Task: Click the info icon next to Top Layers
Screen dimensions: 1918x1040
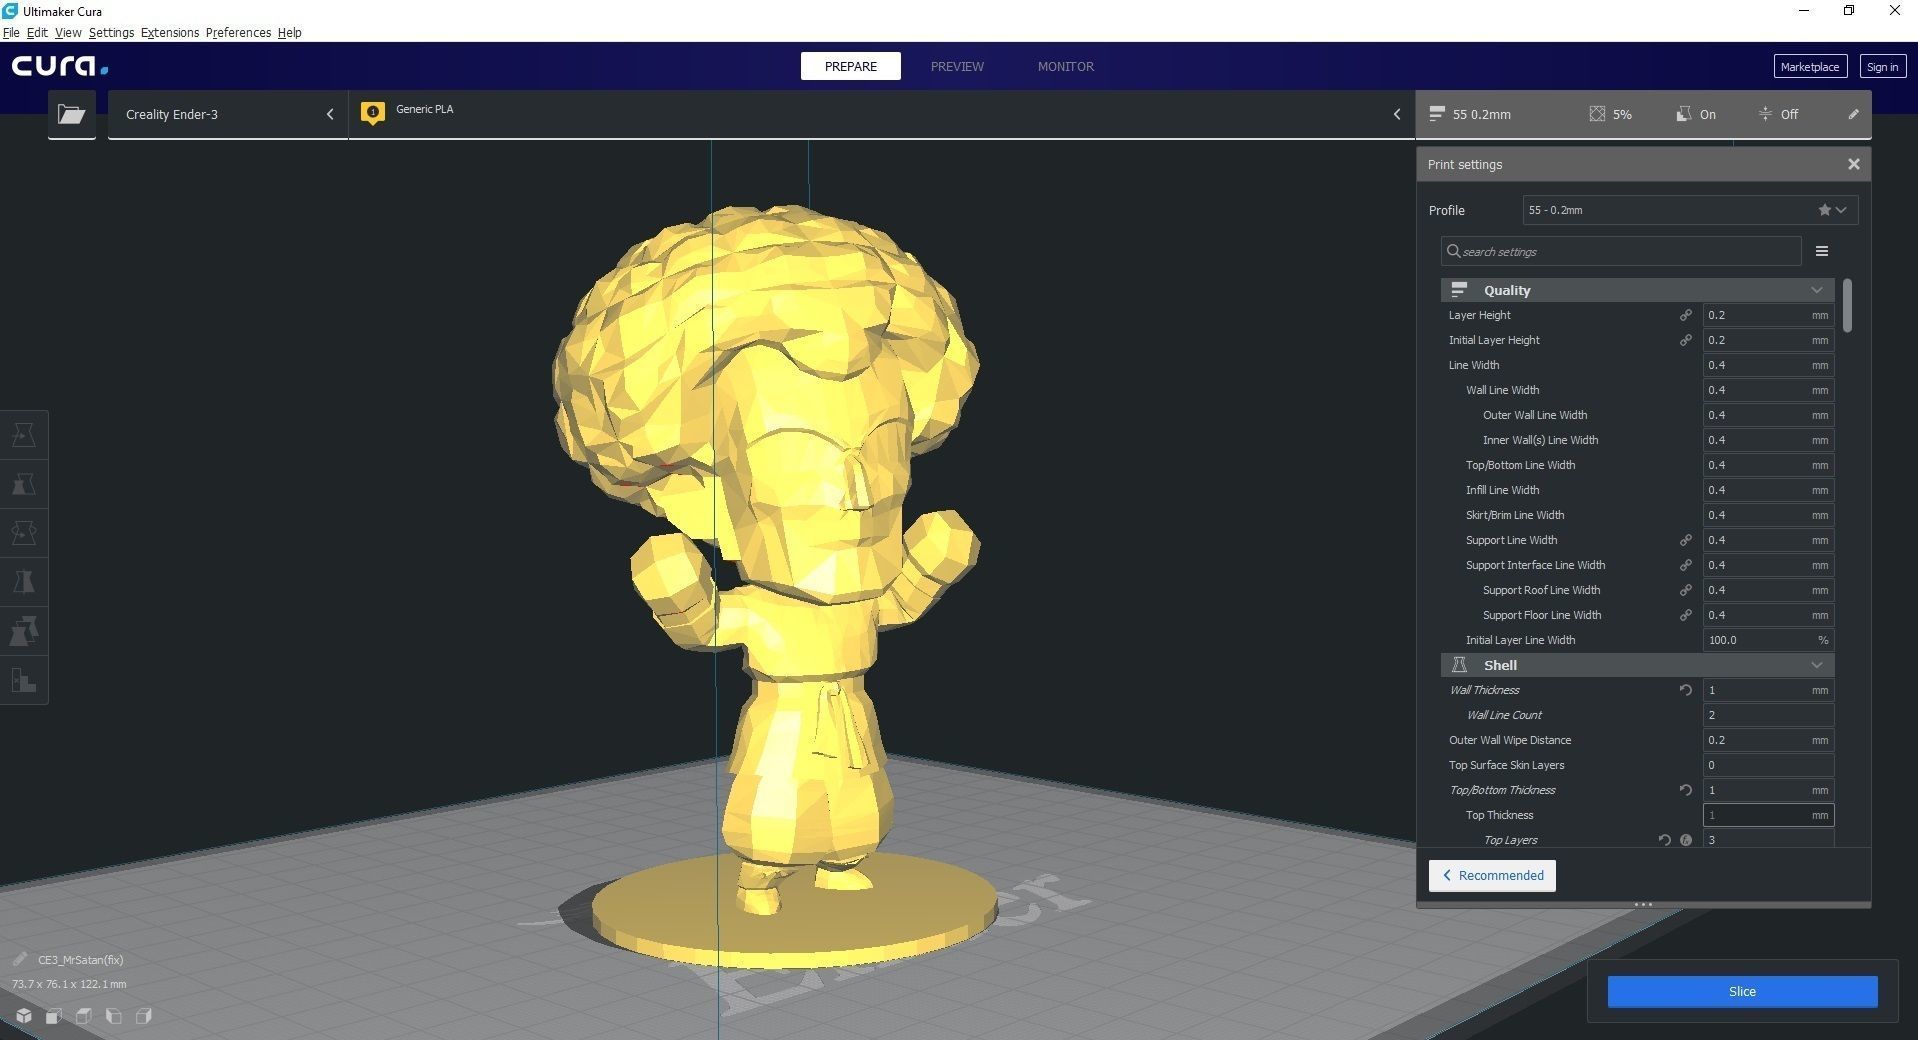Action: pyautogui.click(x=1686, y=840)
